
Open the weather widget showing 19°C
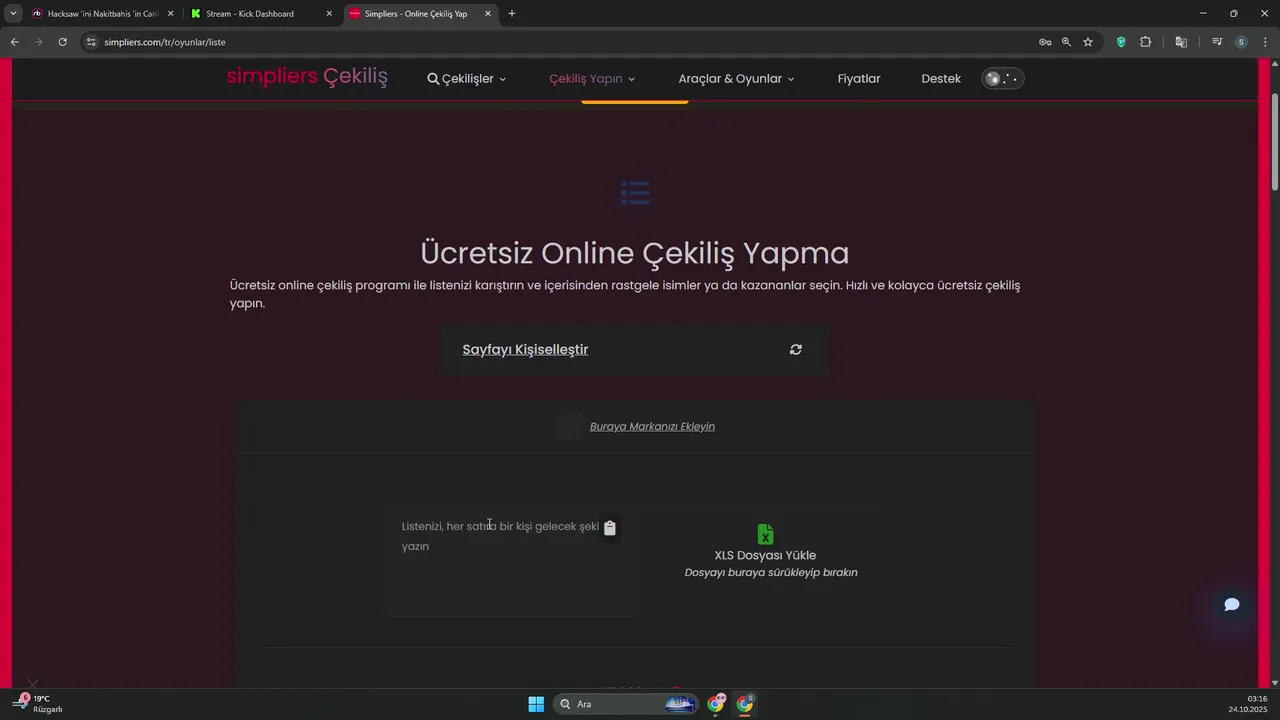point(38,704)
